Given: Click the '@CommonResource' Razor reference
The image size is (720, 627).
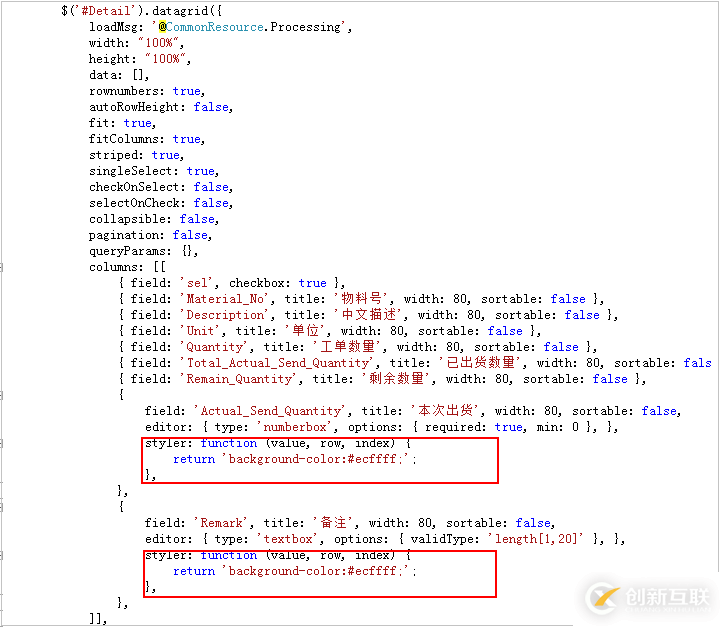Looking at the screenshot, I should point(211,27).
